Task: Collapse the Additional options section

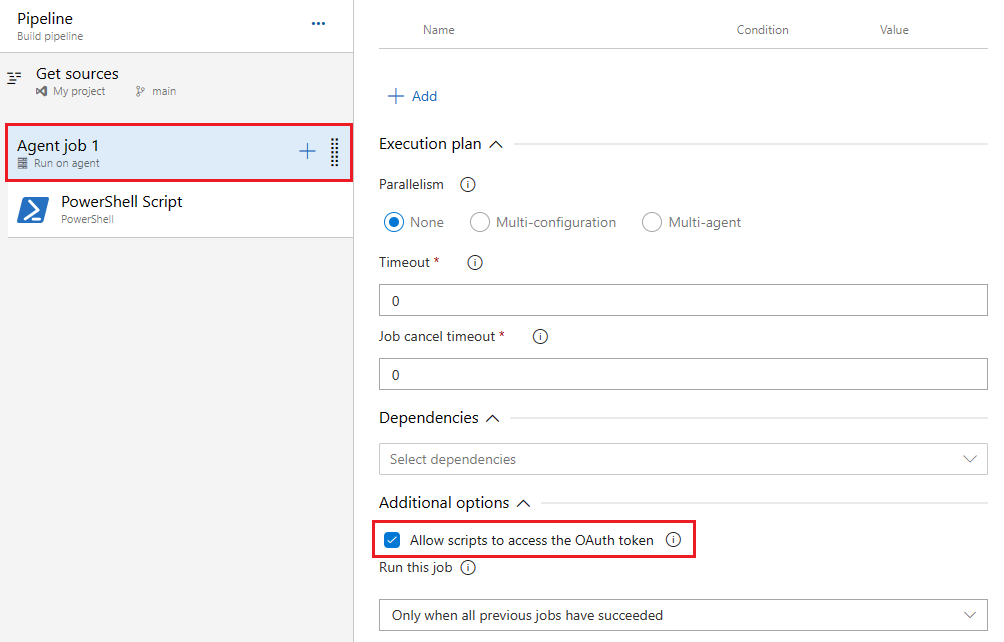Action: click(x=521, y=503)
